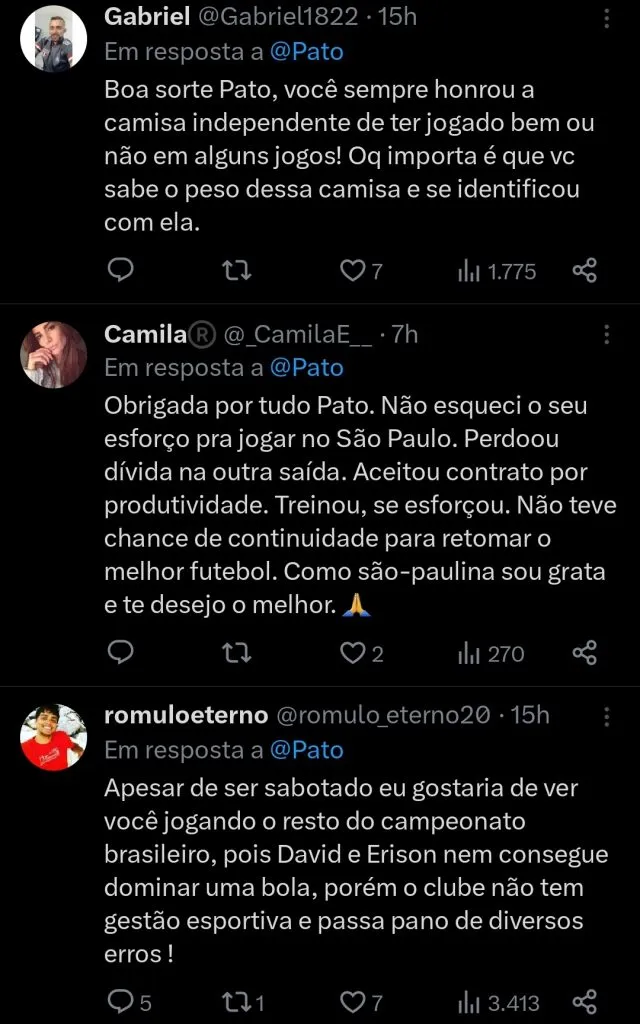Retweet romuloeterno's tweet
This screenshot has width=640, height=1024.
[236, 1001]
